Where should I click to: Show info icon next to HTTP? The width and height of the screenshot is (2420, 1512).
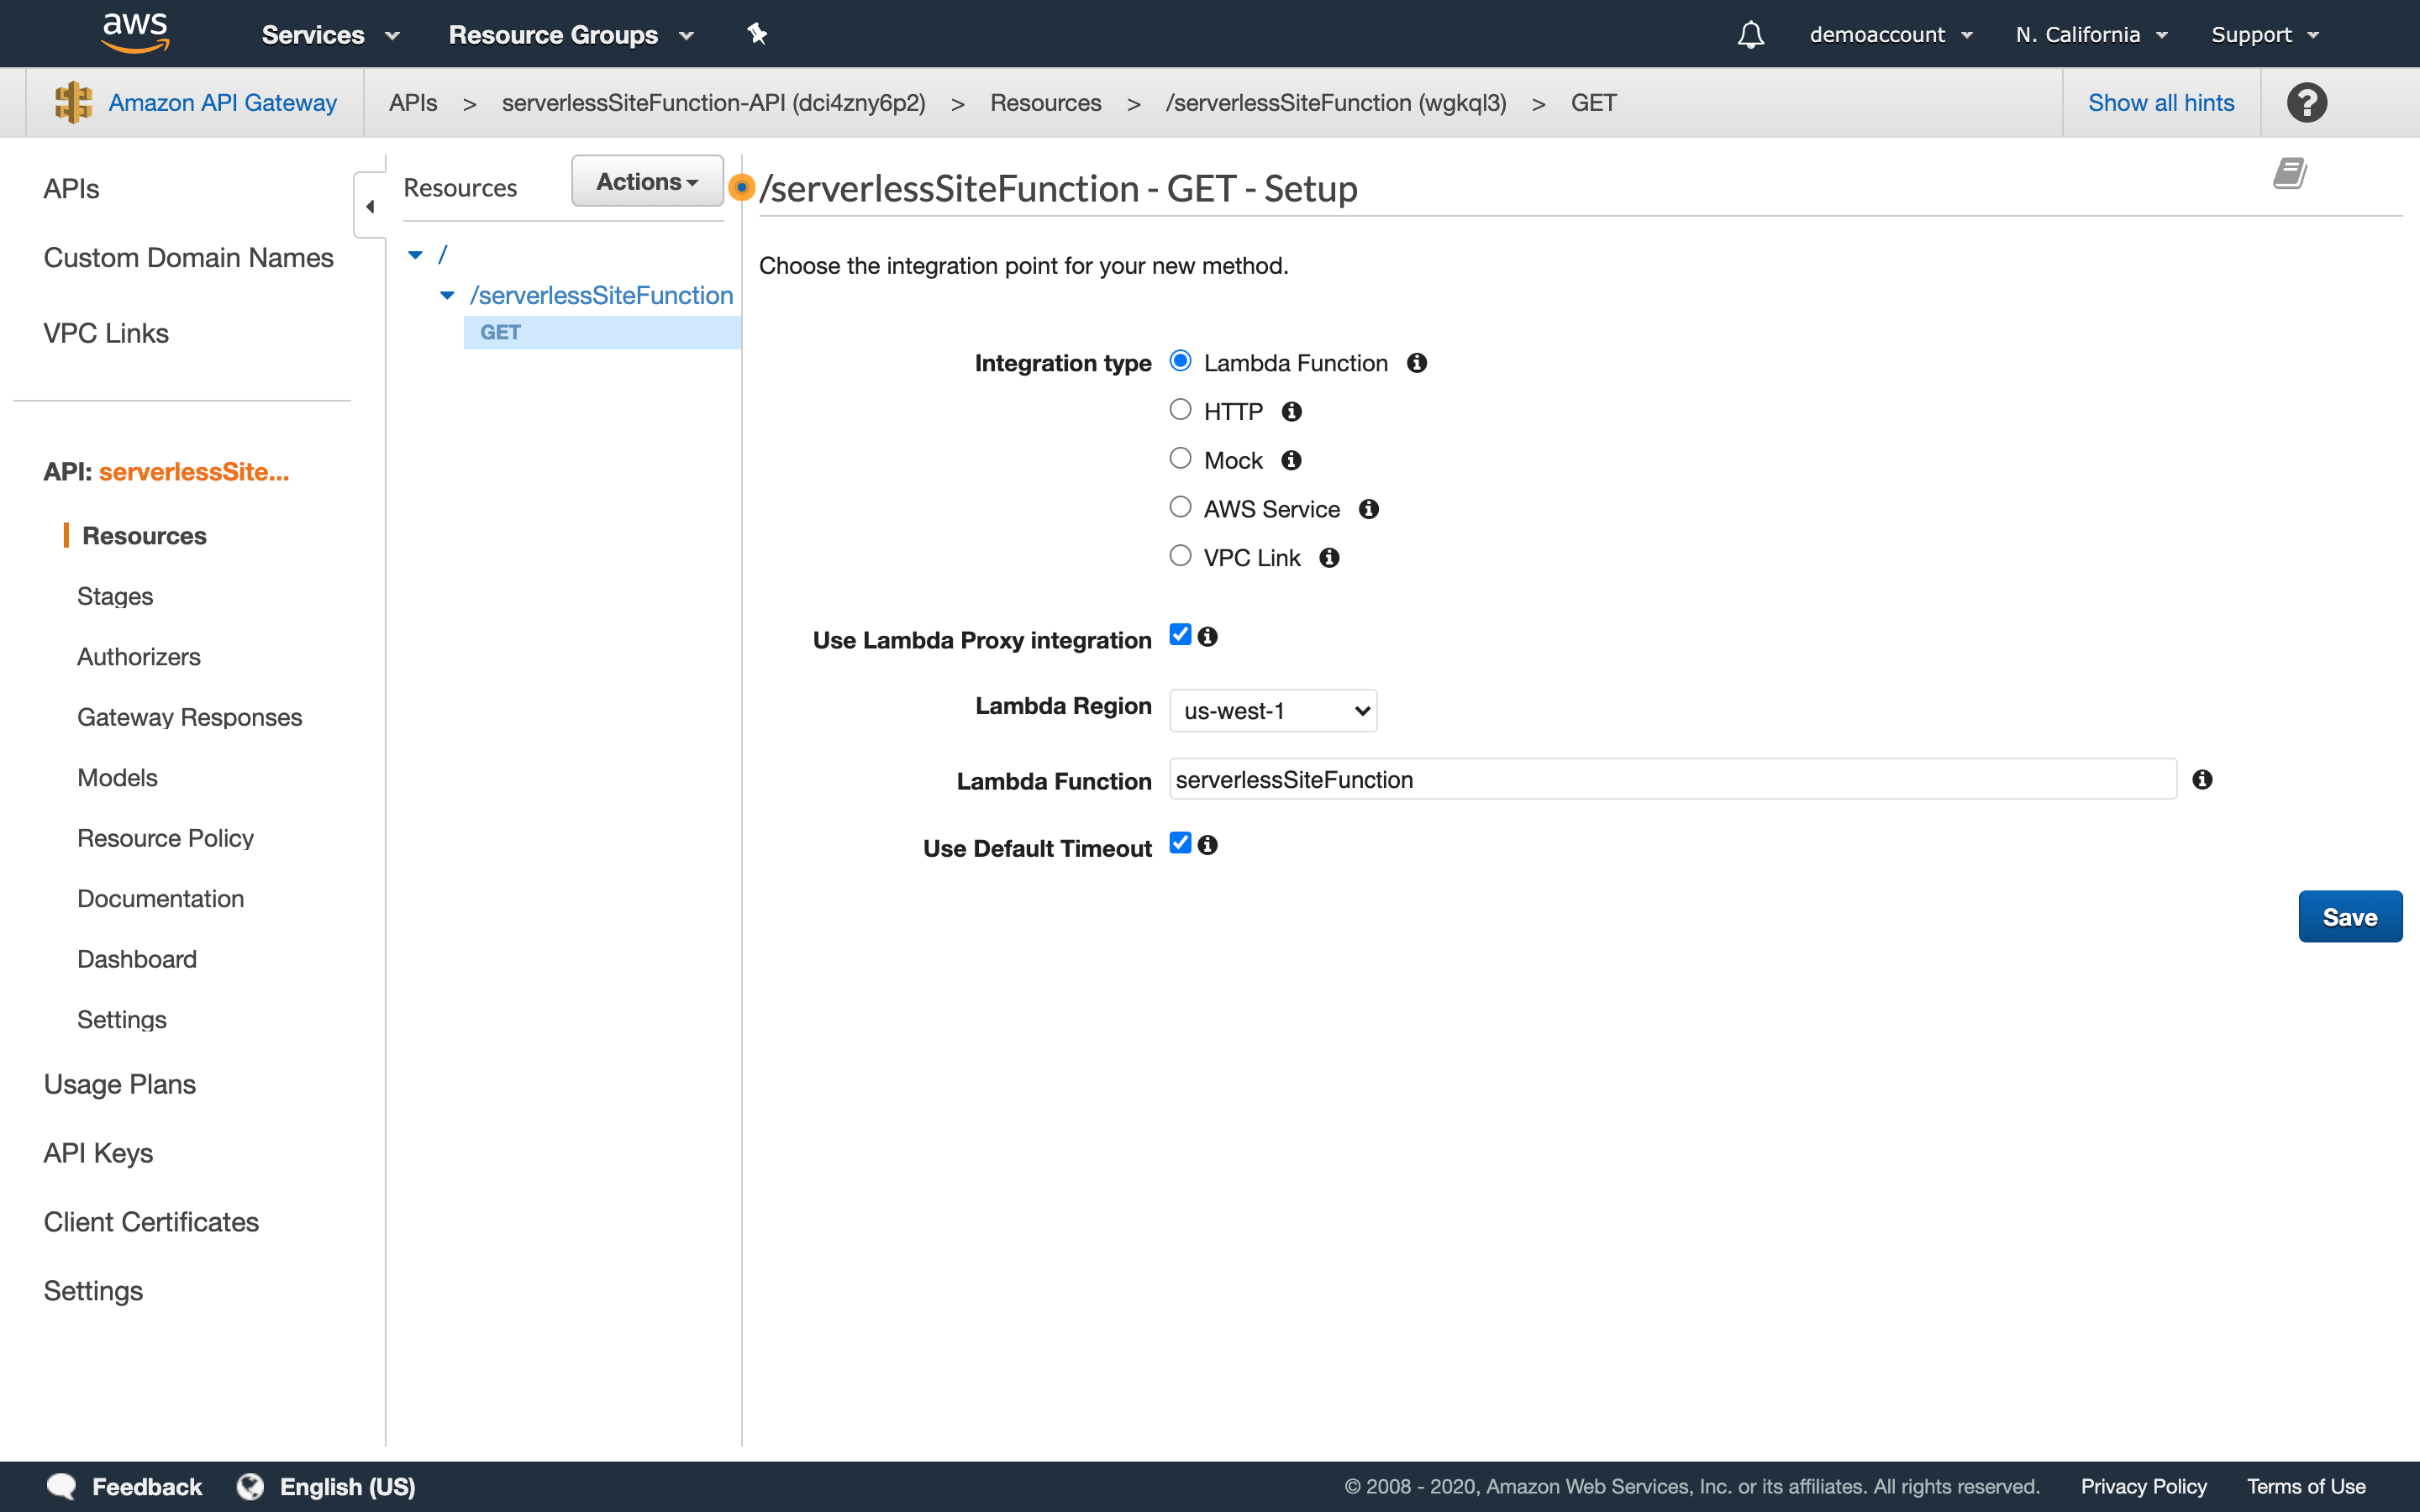1291,411
